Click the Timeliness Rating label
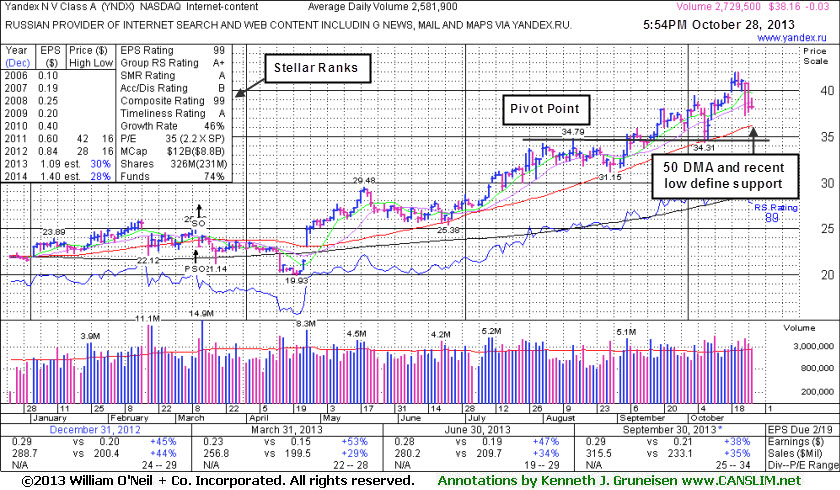 click(163, 114)
